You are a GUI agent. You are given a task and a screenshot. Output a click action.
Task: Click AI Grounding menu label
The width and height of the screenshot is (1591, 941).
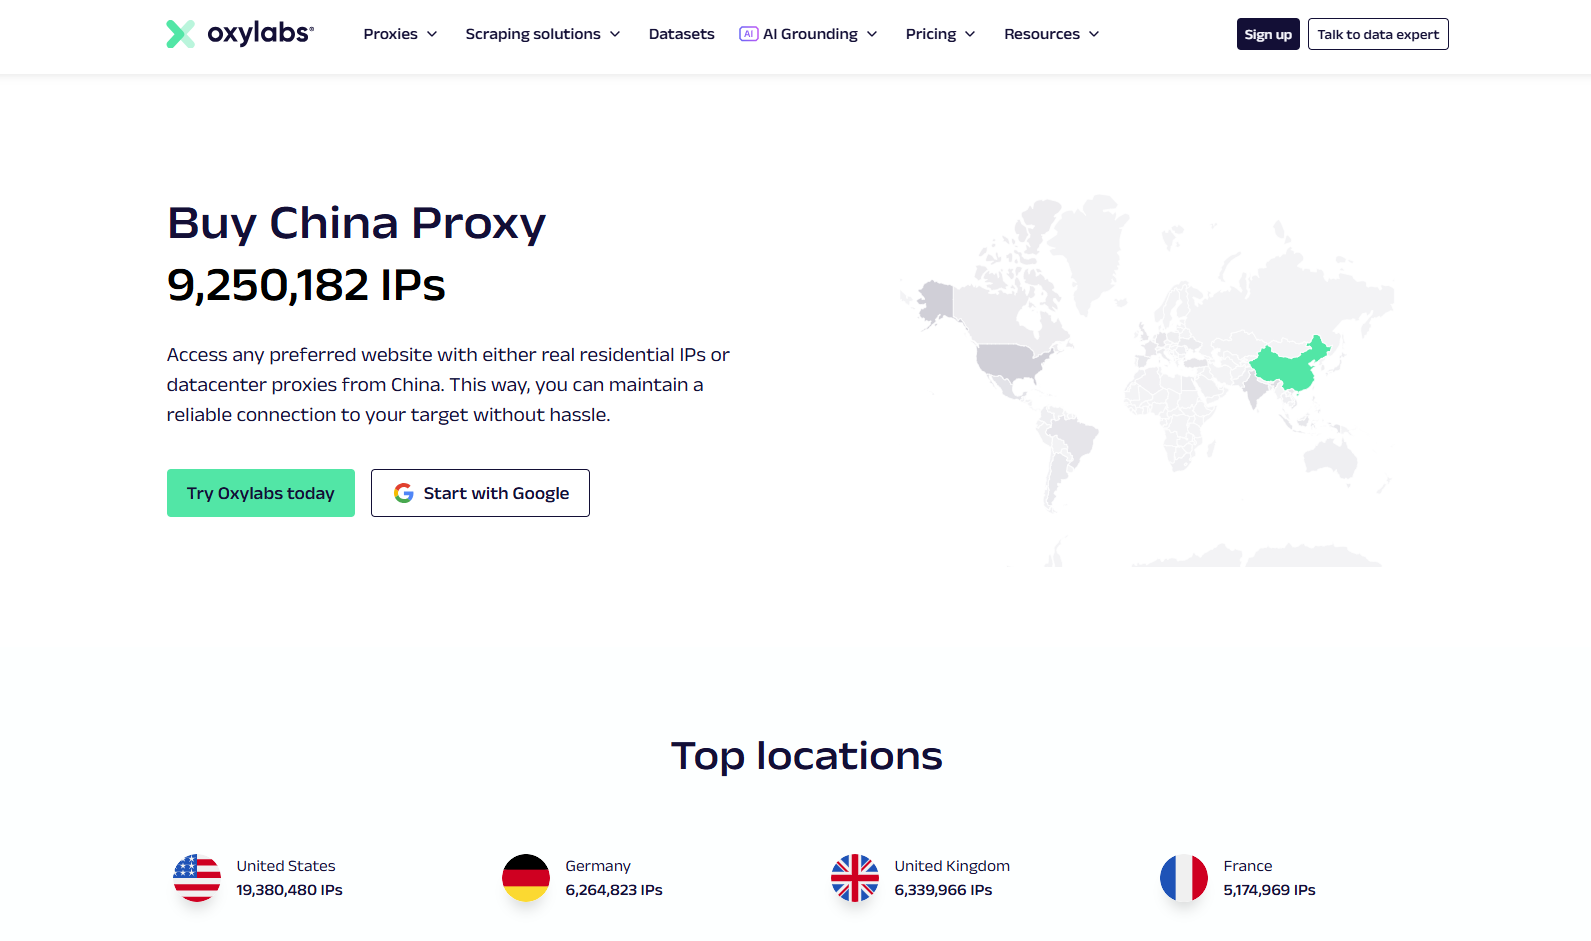pyautogui.click(x=810, y=34)
